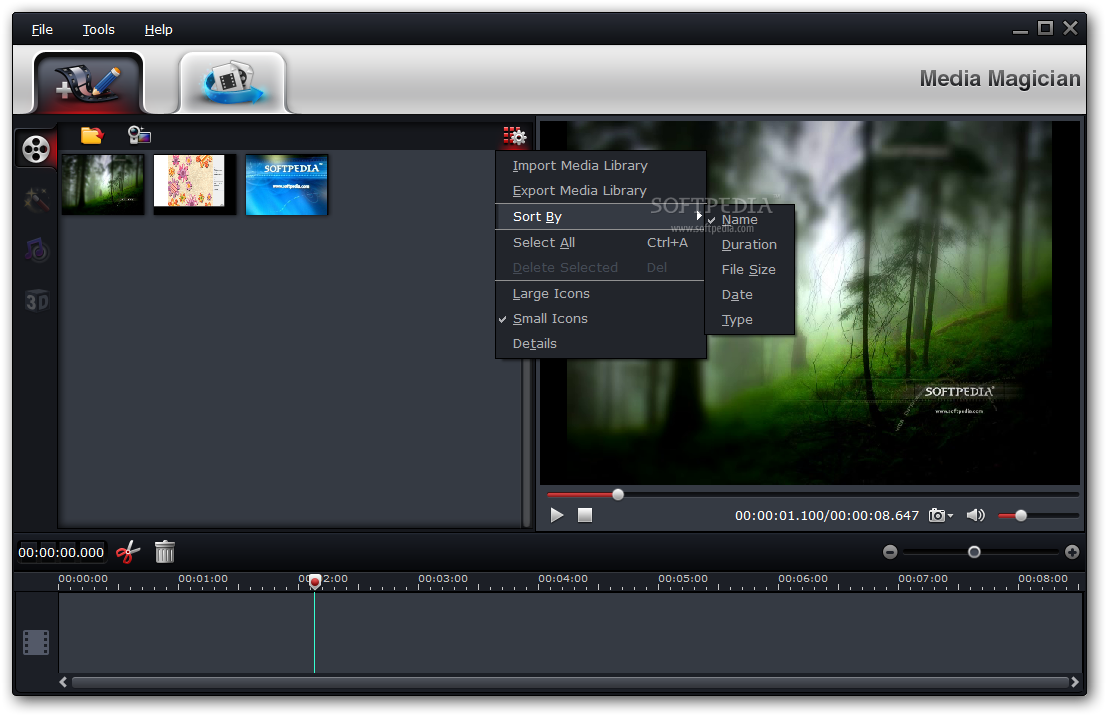Sort media by File Size

[750, 270]
